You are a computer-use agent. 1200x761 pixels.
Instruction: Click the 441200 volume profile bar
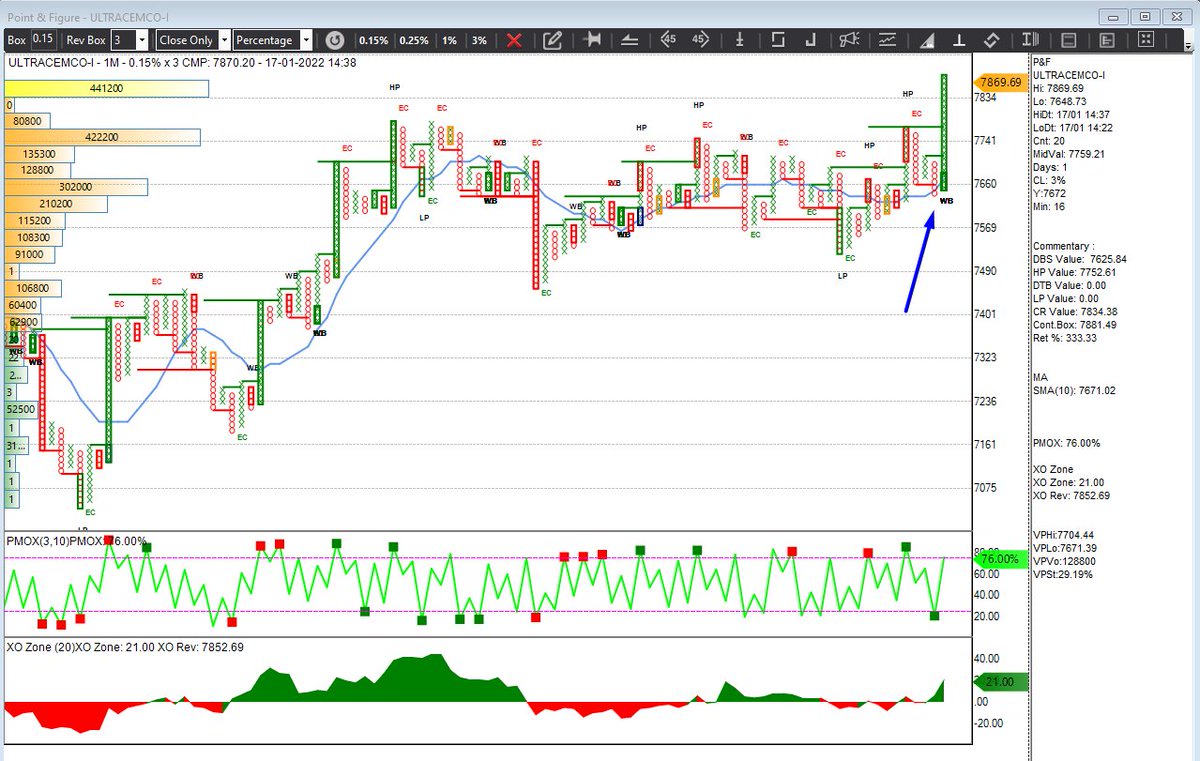106,88
